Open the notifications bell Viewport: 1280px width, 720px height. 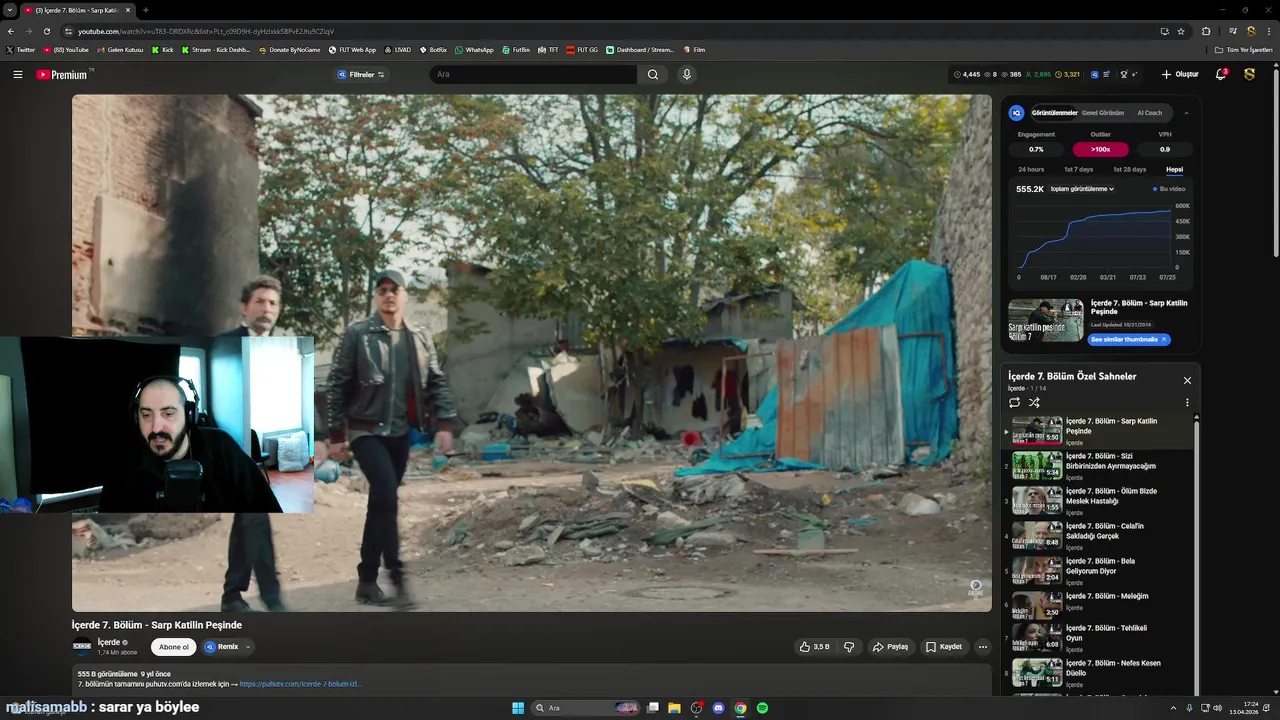(1220, 74)
